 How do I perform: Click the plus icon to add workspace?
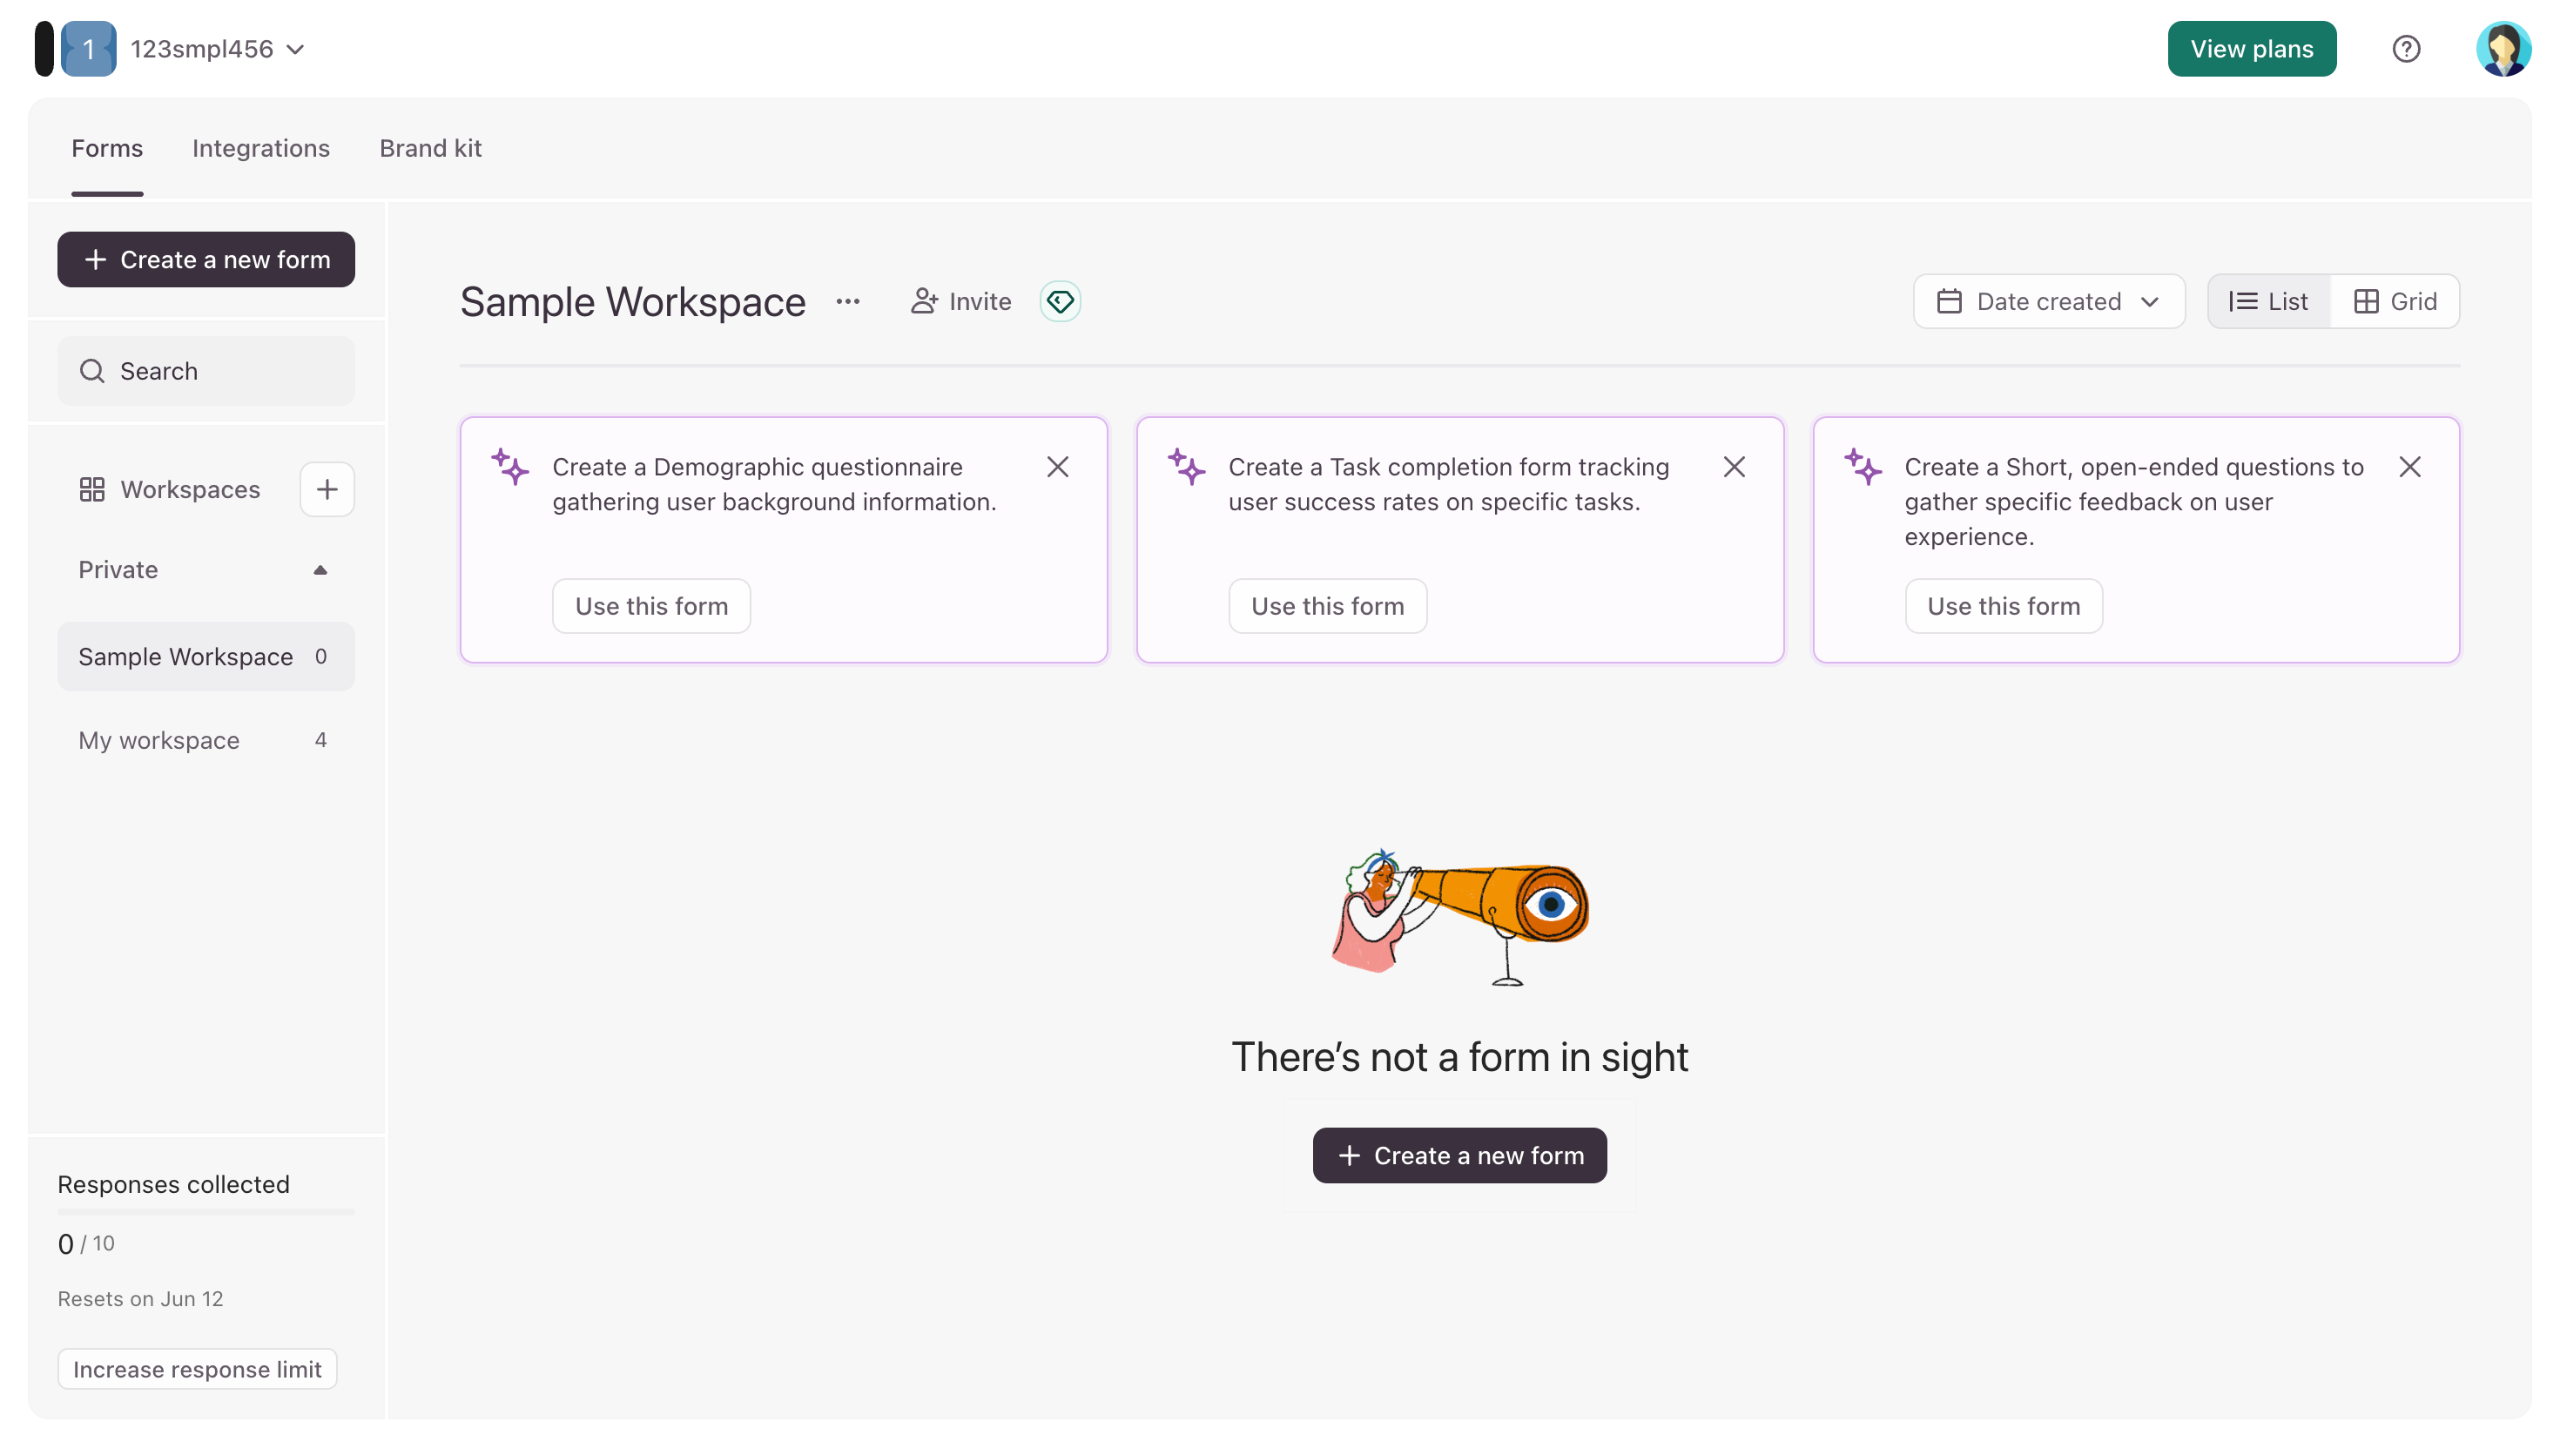(x=327, y=489)
